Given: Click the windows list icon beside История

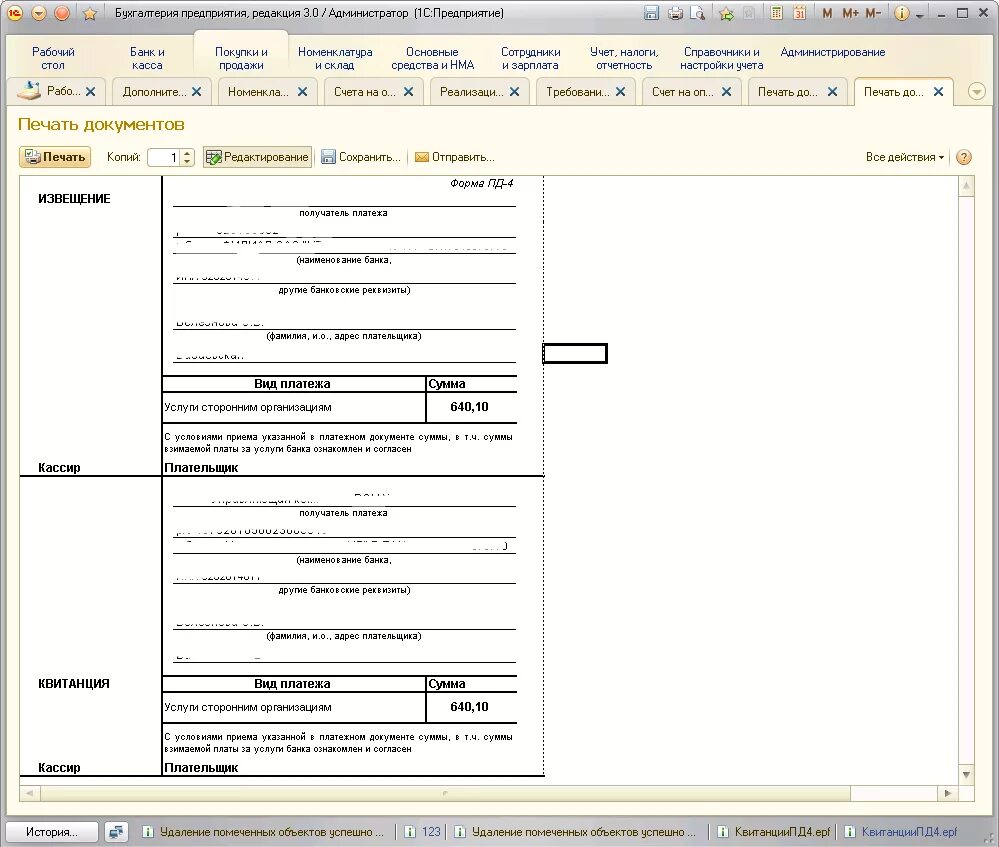Looking at the screenshot, I should pos(116,832).
